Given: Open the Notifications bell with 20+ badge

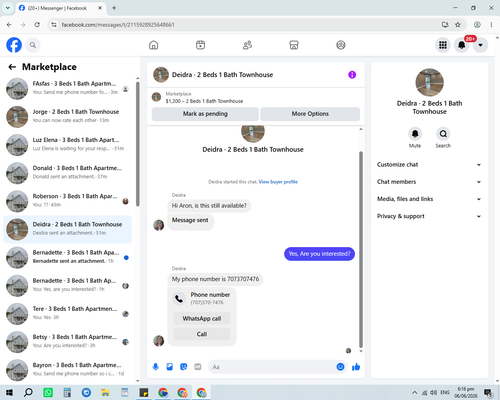Looking at the screenshot, I should [462, 45].
